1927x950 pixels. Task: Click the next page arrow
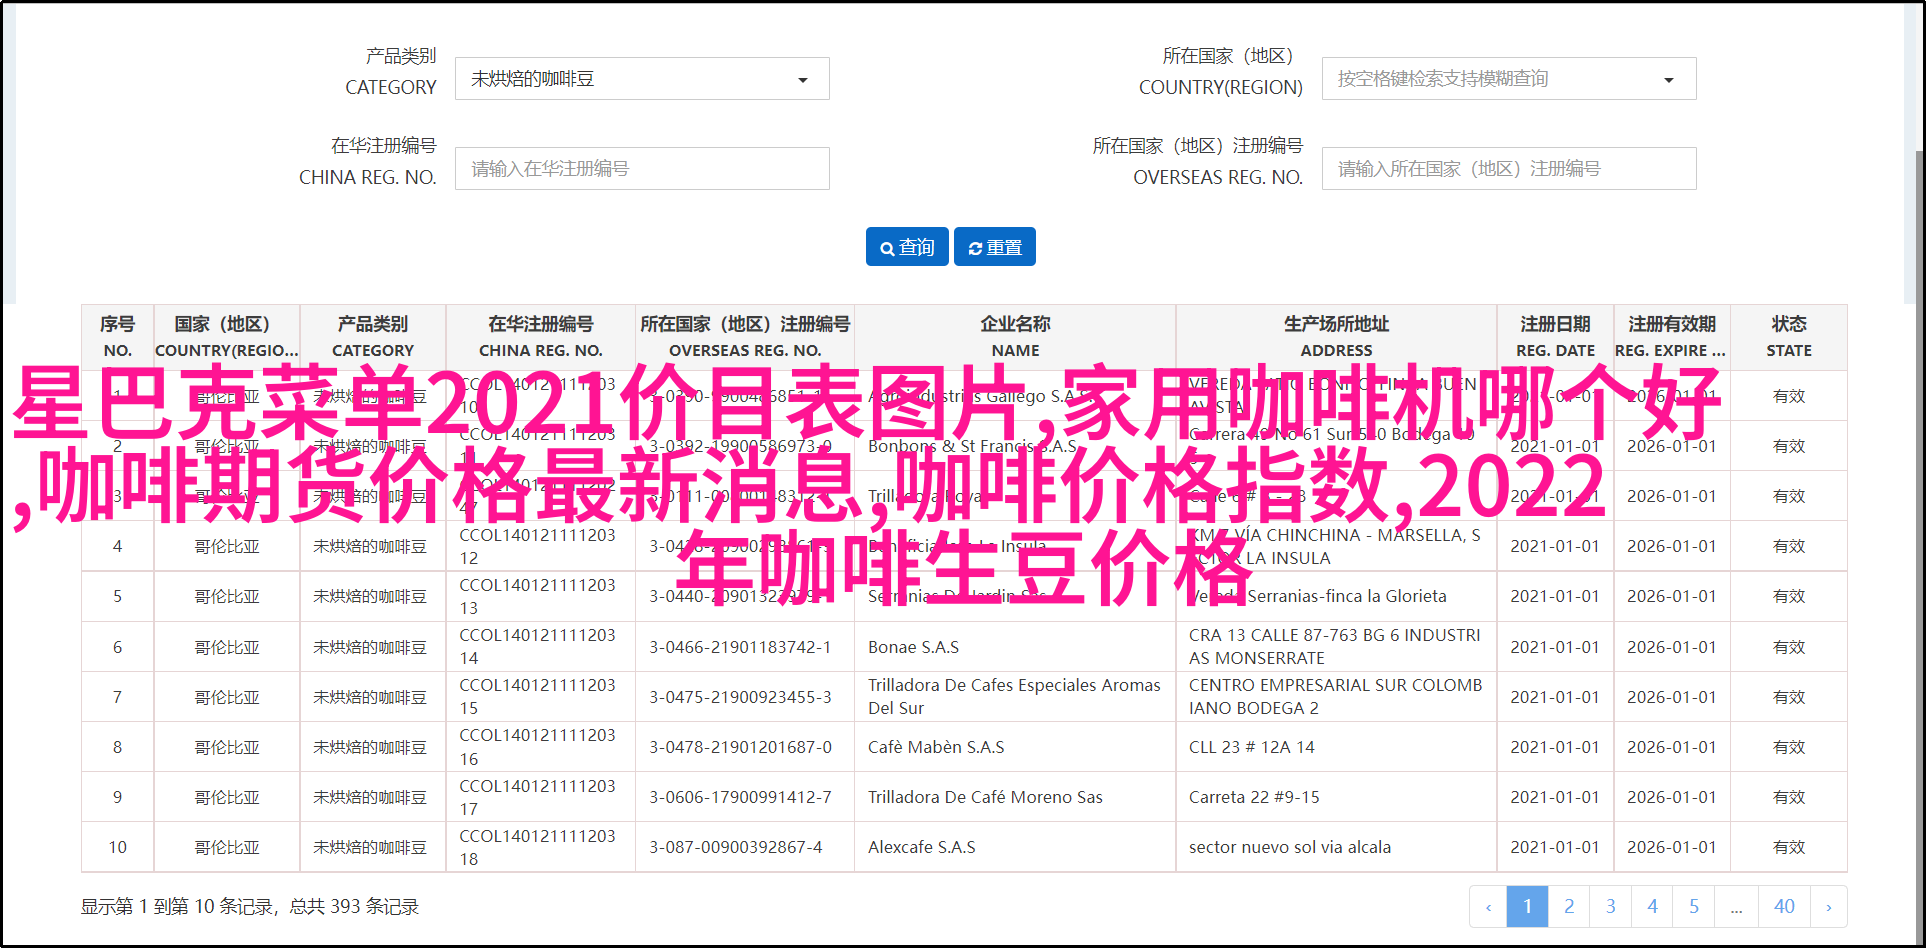coord(1829,907)
